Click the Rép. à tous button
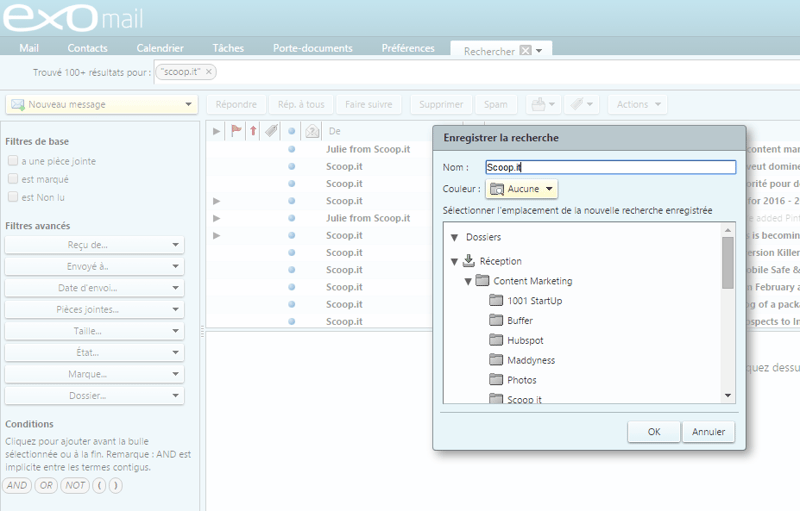The width and height of the screenshot is (800, 511). [301, 104]
